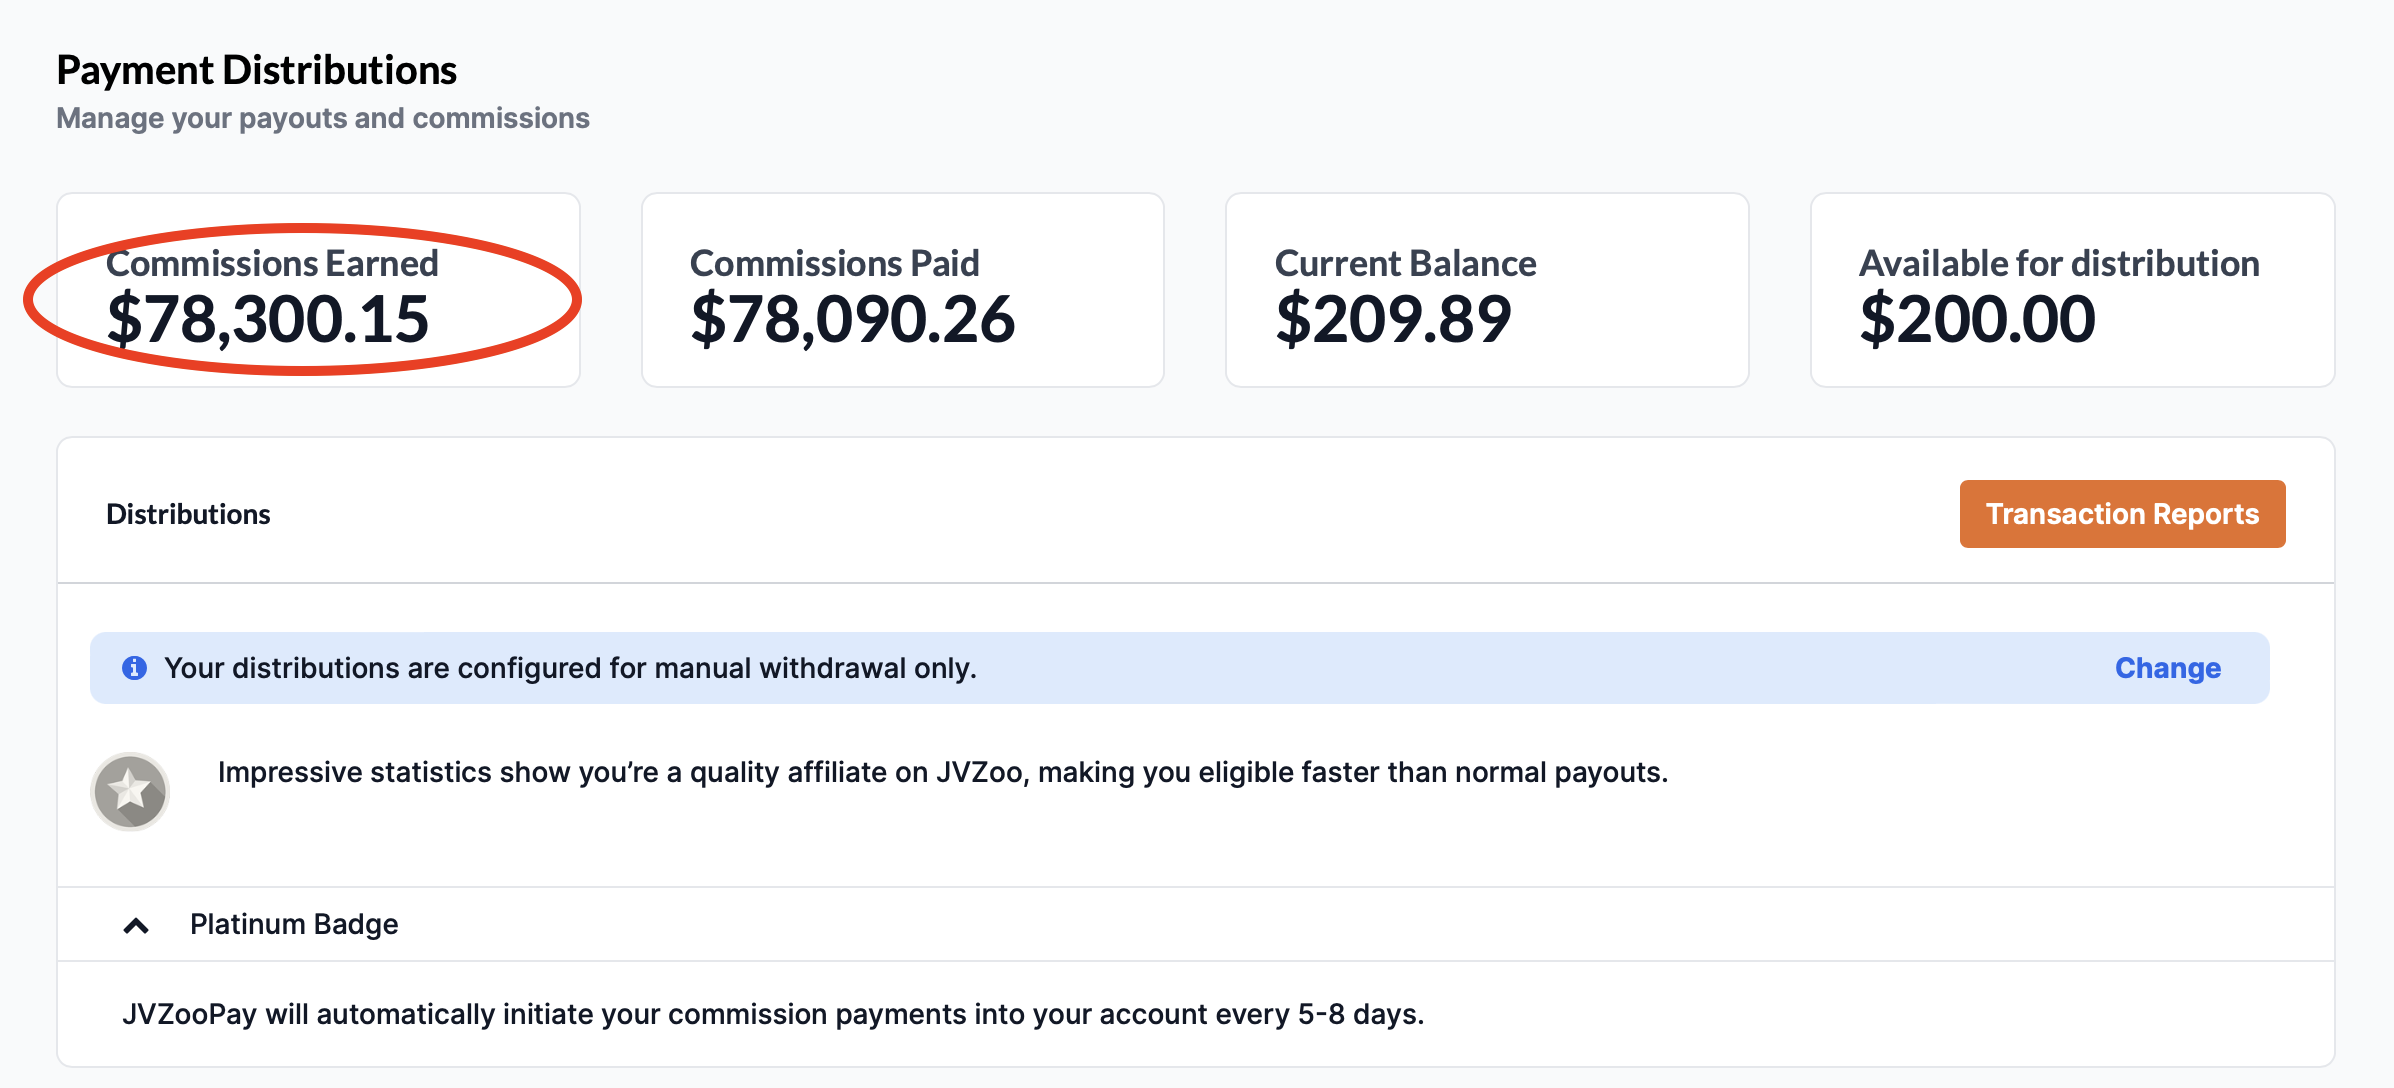
Task: Click the $200.00 available amount
Action: pyautogui.click(x=1977, y=319)
